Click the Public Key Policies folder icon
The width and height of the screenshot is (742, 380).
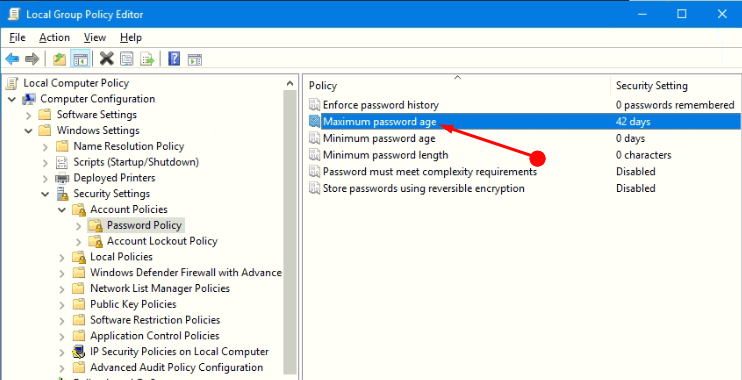(x=79, y=304)
